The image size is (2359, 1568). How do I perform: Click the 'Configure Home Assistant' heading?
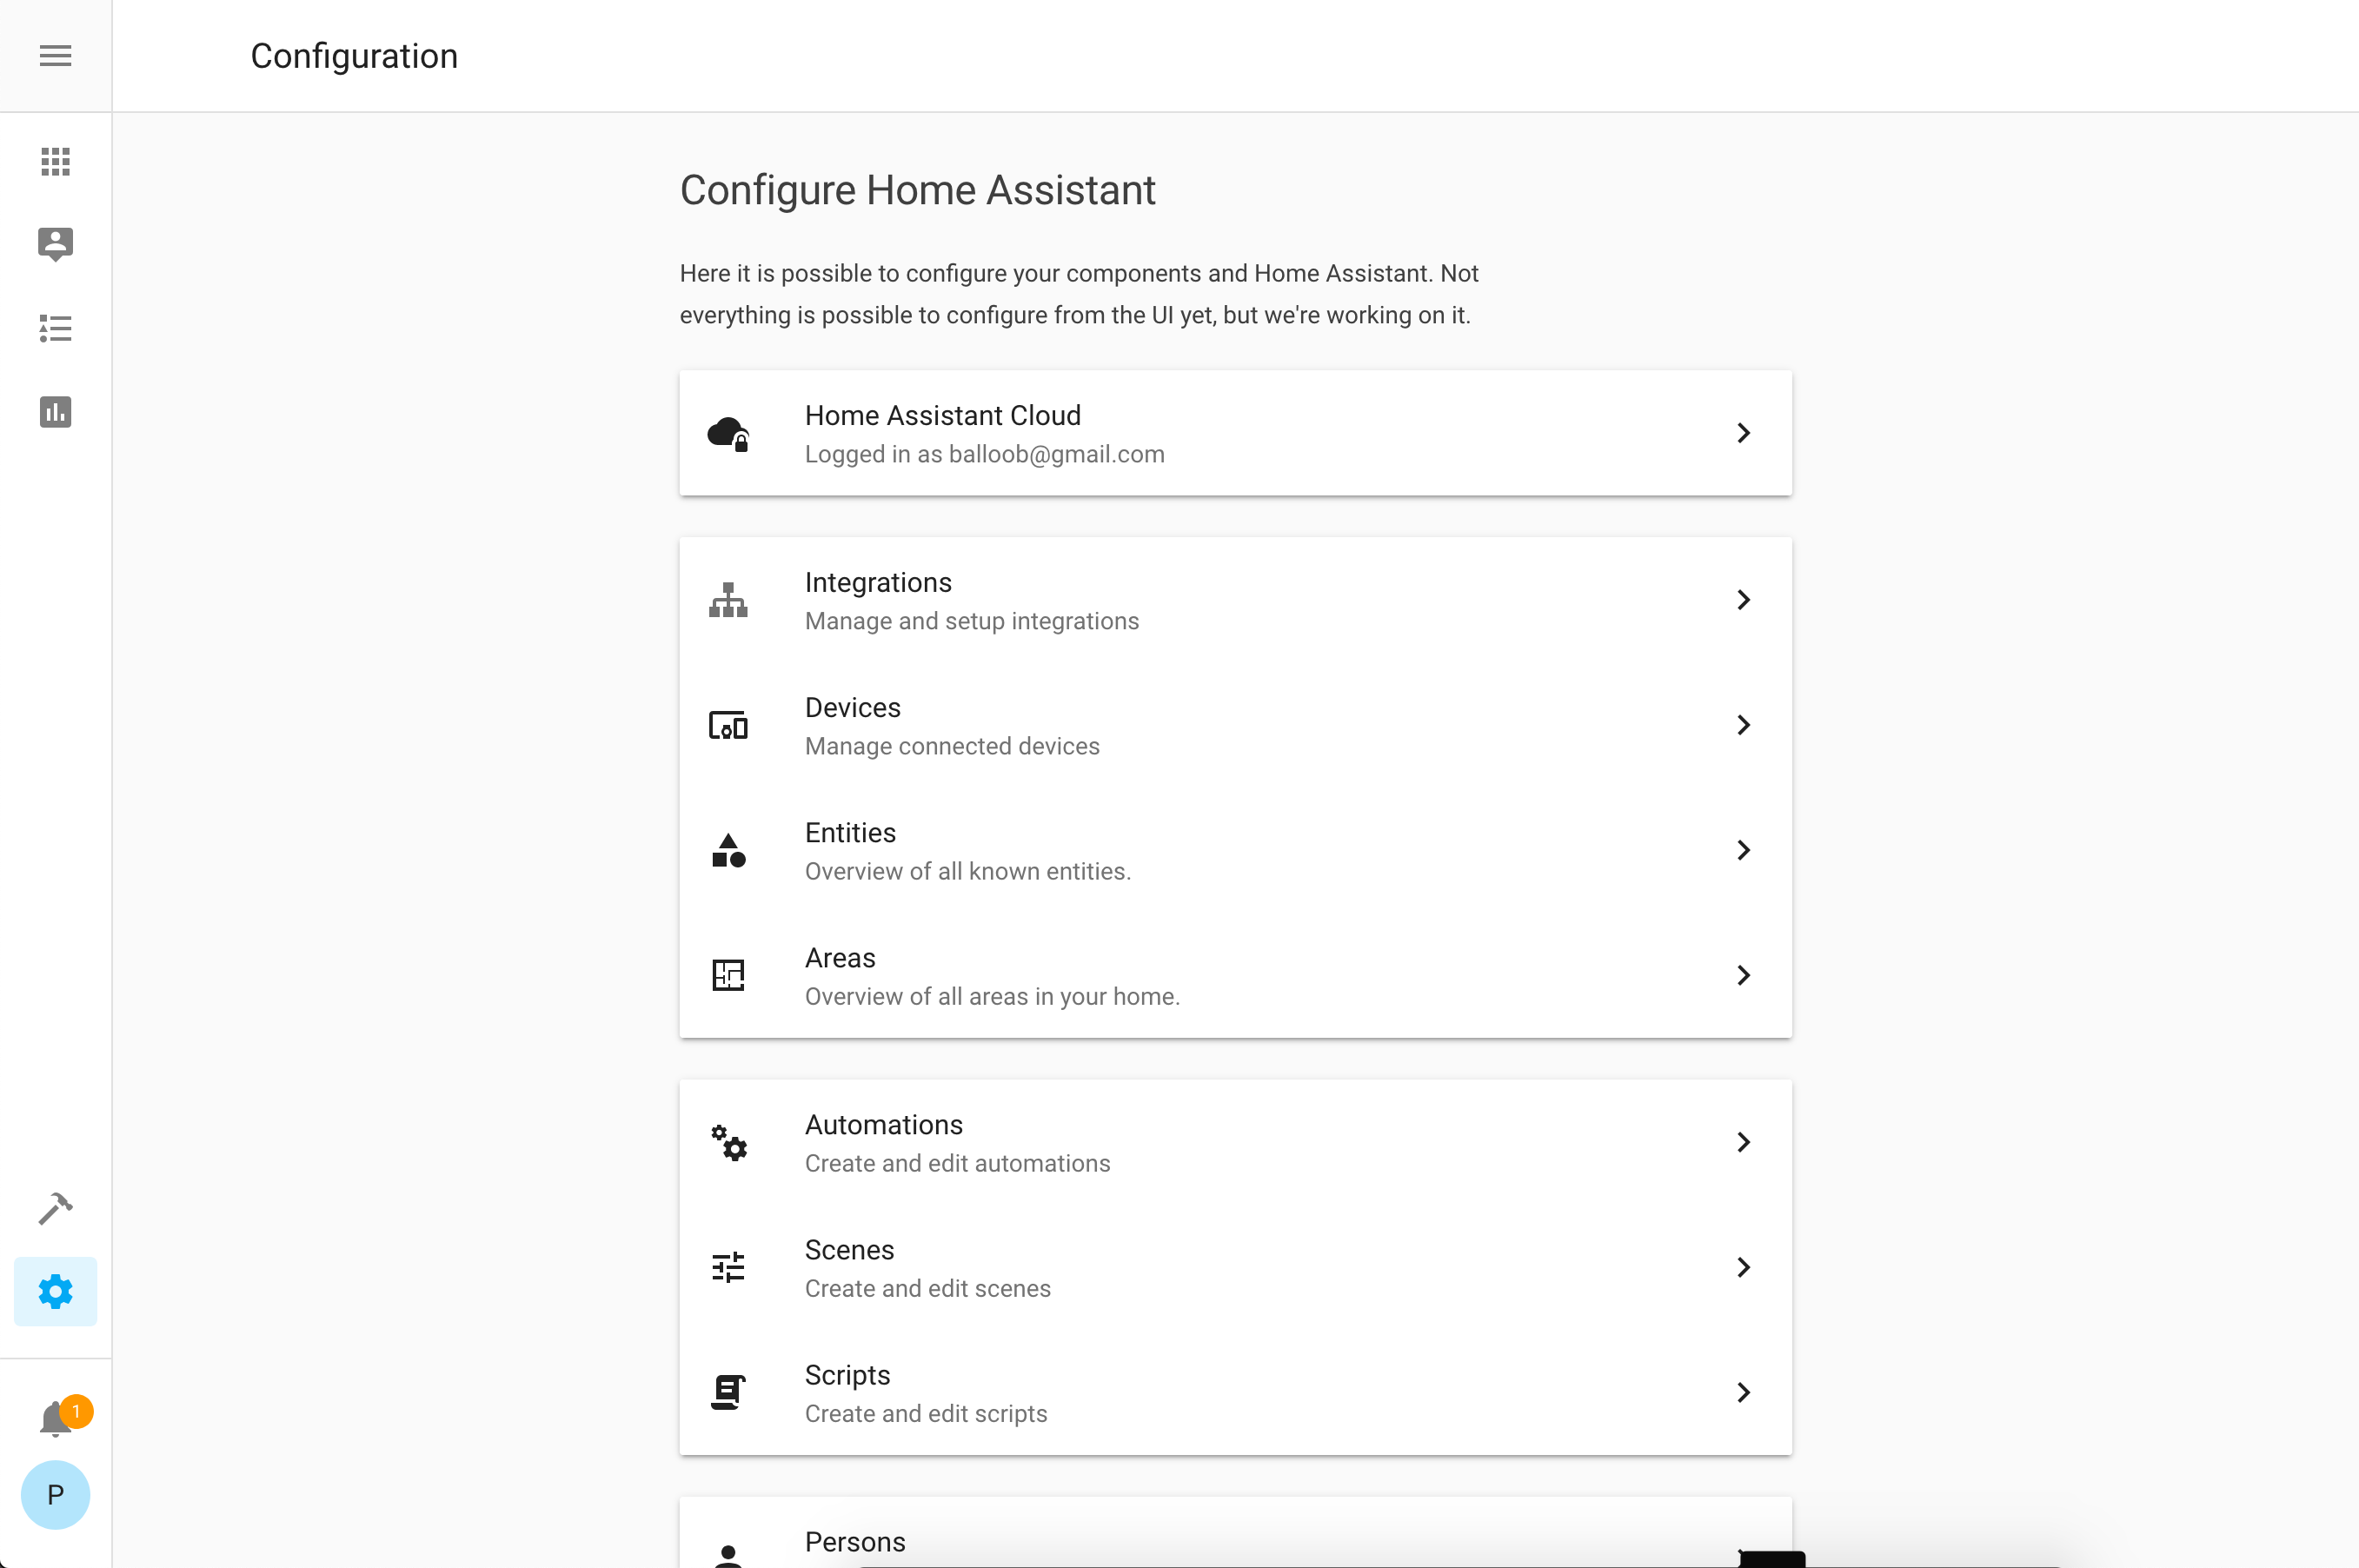pos(917,190)
